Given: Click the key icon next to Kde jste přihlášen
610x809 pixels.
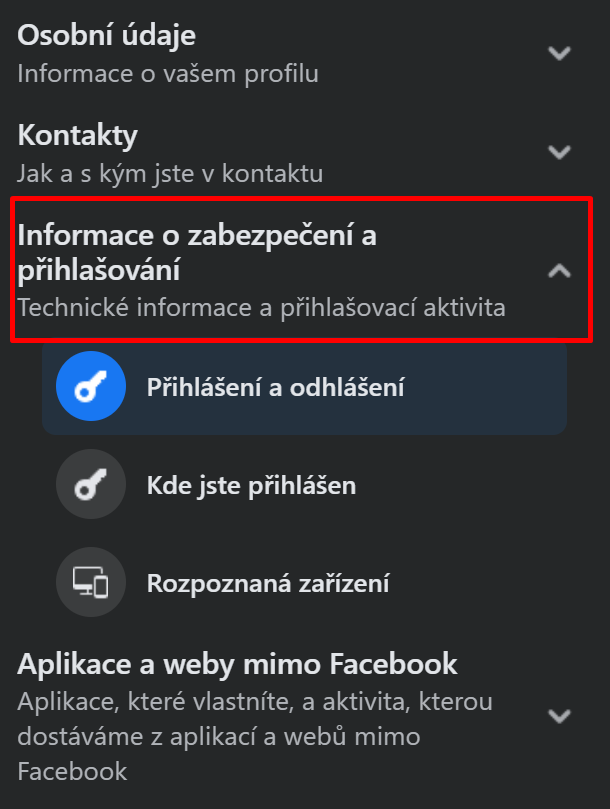Looking at the screenshot, I should (90, 485).
